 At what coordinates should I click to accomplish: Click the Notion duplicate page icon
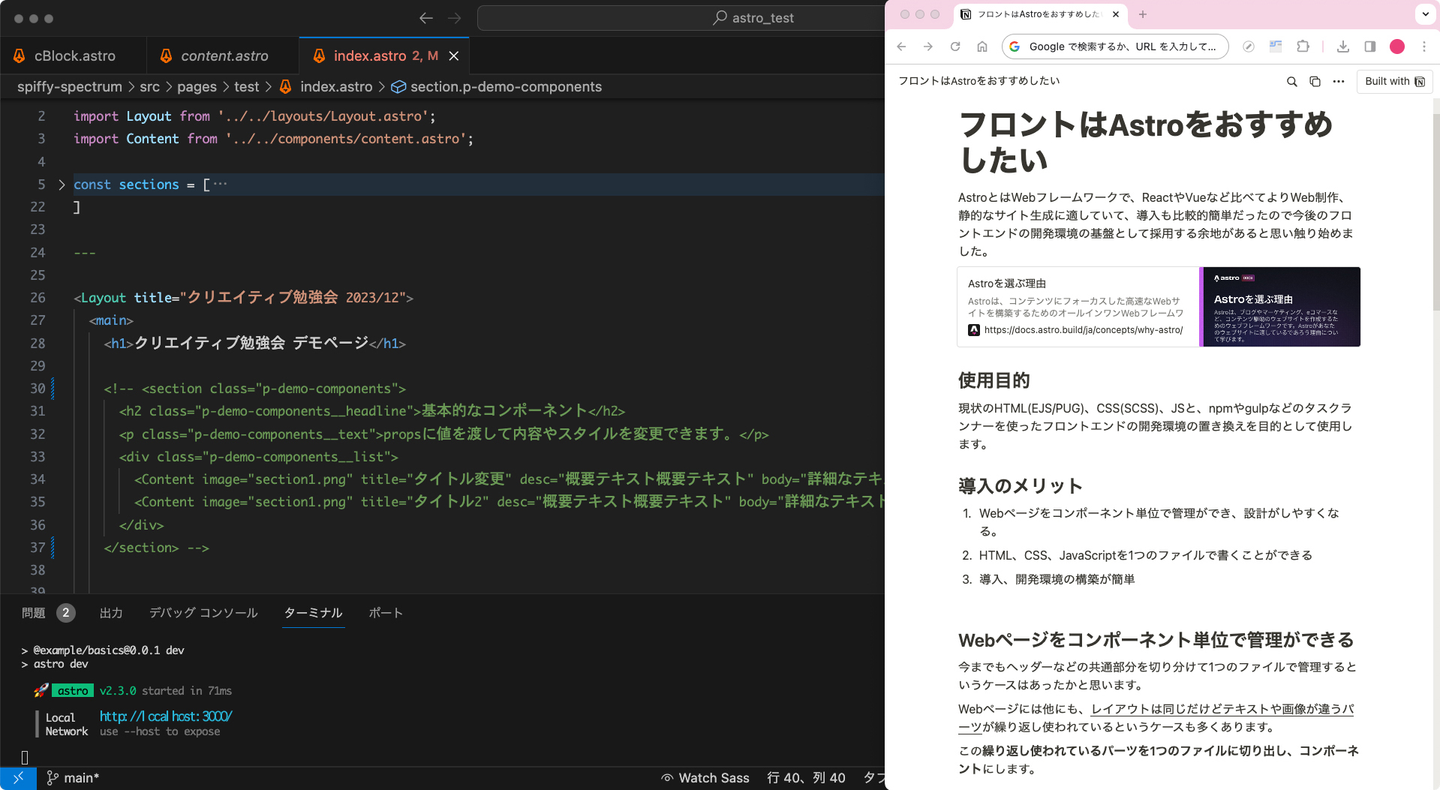(1315, 81)
